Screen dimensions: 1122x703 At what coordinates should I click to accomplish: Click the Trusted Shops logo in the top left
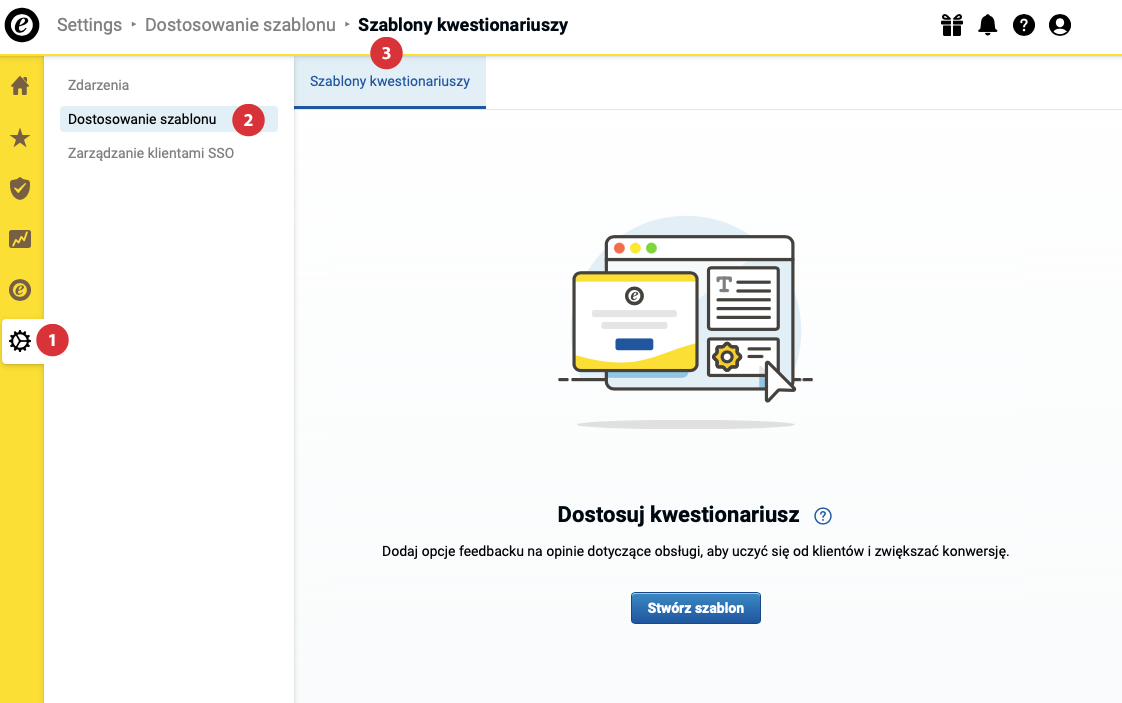[x=22, y=25]
